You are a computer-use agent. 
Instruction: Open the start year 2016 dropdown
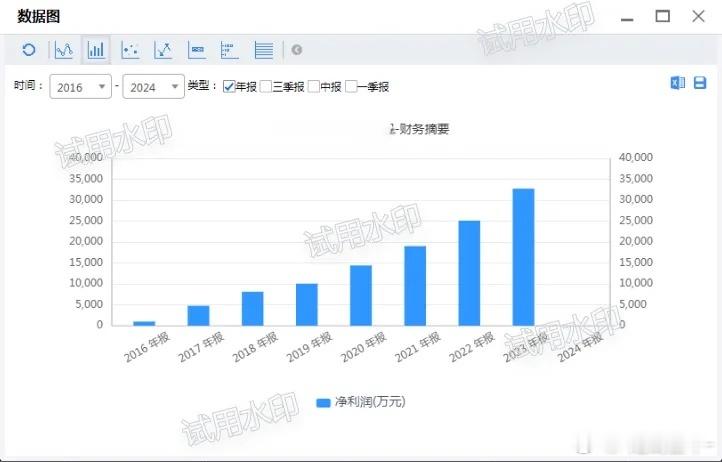(x=81, y=87)
